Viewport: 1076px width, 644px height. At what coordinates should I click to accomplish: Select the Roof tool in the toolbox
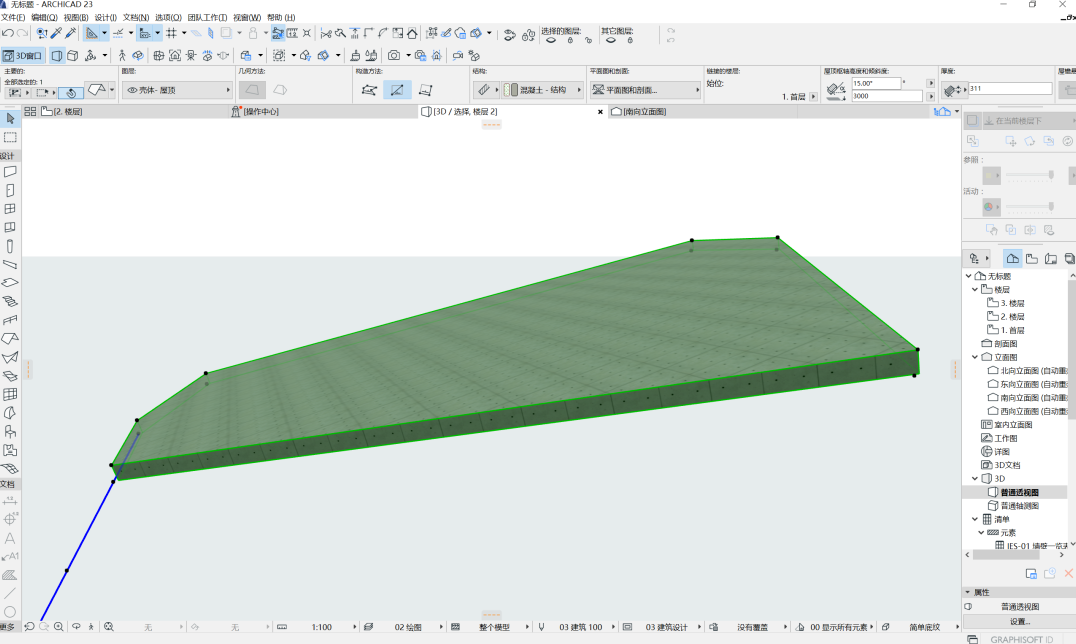(x=10, y=338)
